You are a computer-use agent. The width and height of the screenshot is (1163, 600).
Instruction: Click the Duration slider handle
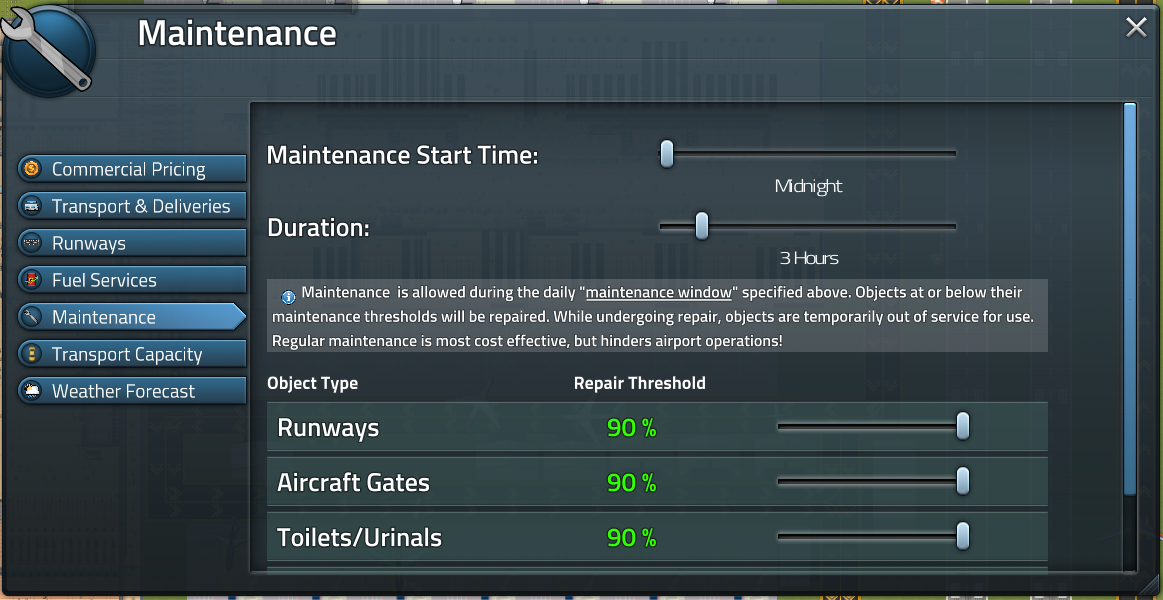[x=701, y=226]
